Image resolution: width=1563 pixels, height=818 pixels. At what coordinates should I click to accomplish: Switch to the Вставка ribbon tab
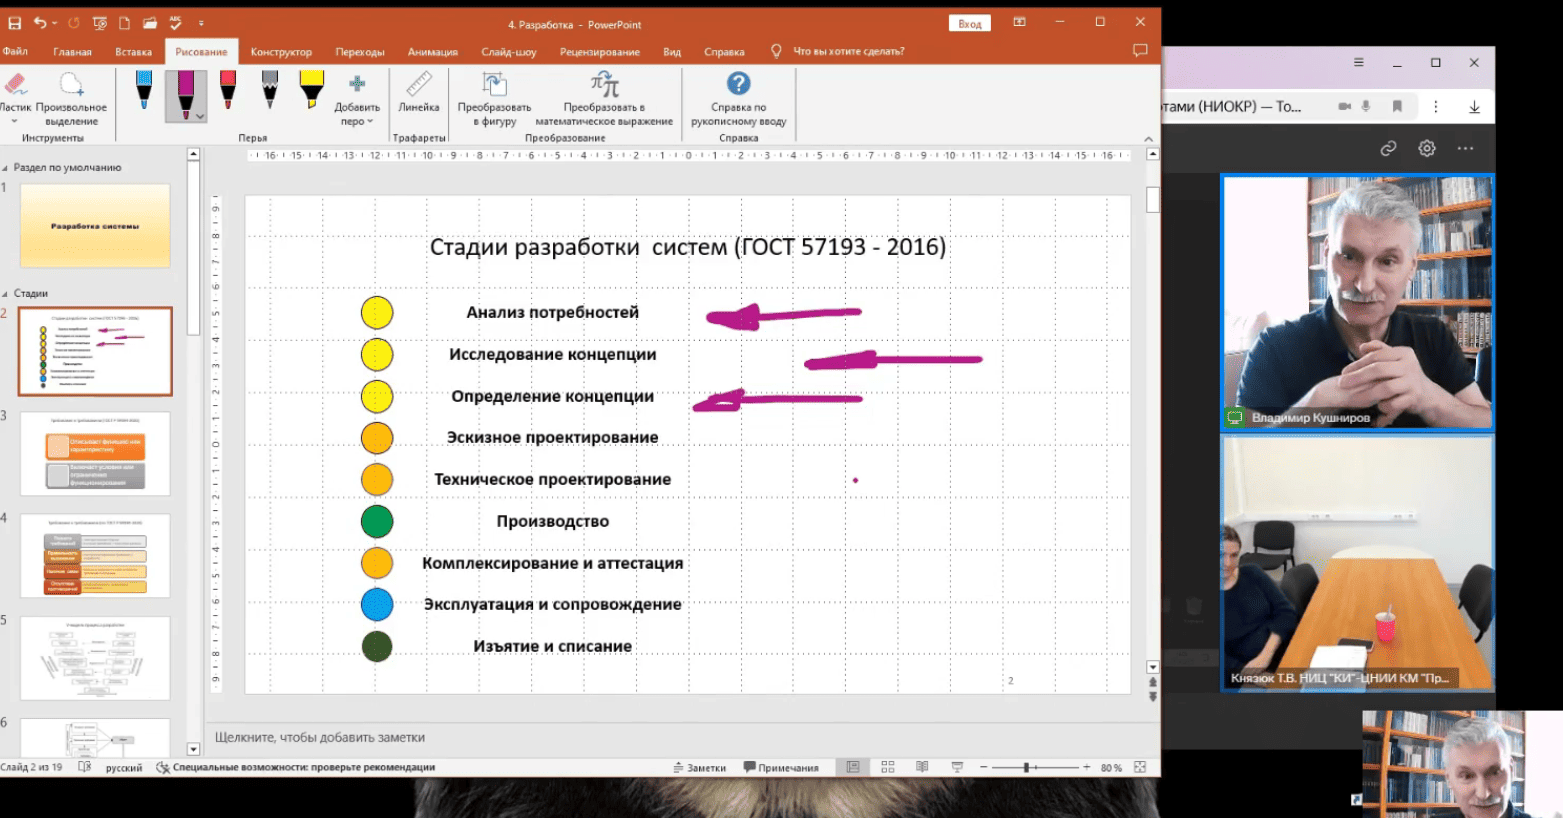pyautogui.click(x=133, y=52)
